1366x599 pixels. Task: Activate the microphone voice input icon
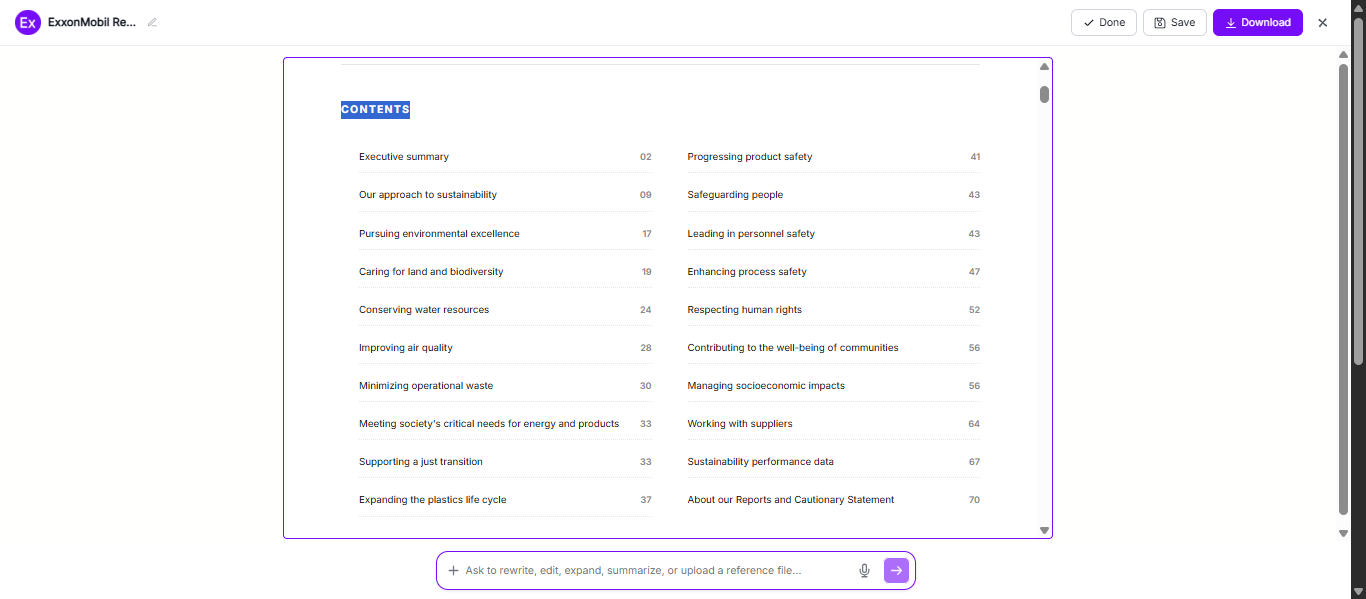865,570
